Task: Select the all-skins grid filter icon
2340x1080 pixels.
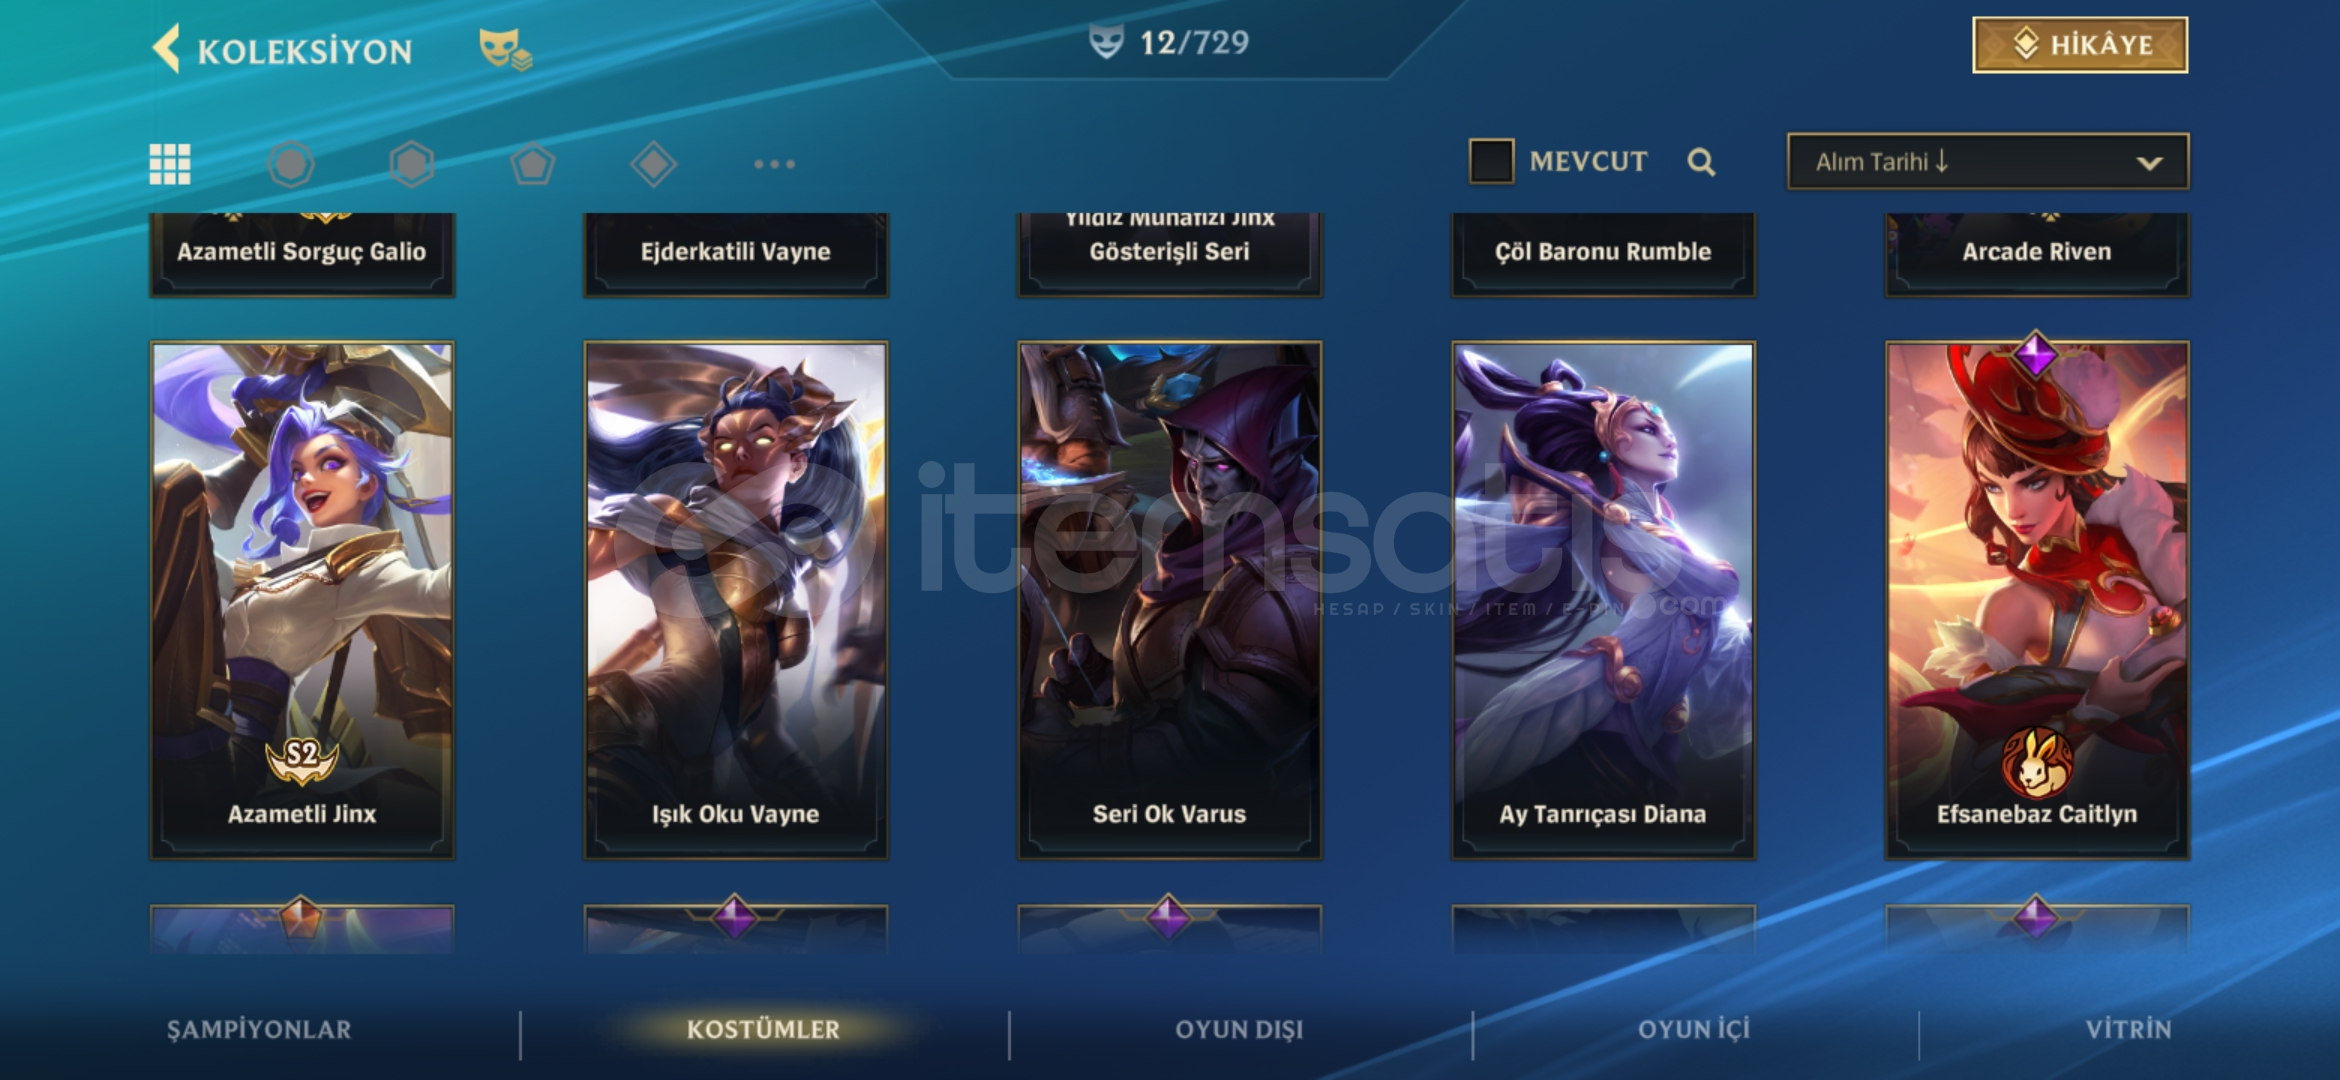Action: click(170, 164)
